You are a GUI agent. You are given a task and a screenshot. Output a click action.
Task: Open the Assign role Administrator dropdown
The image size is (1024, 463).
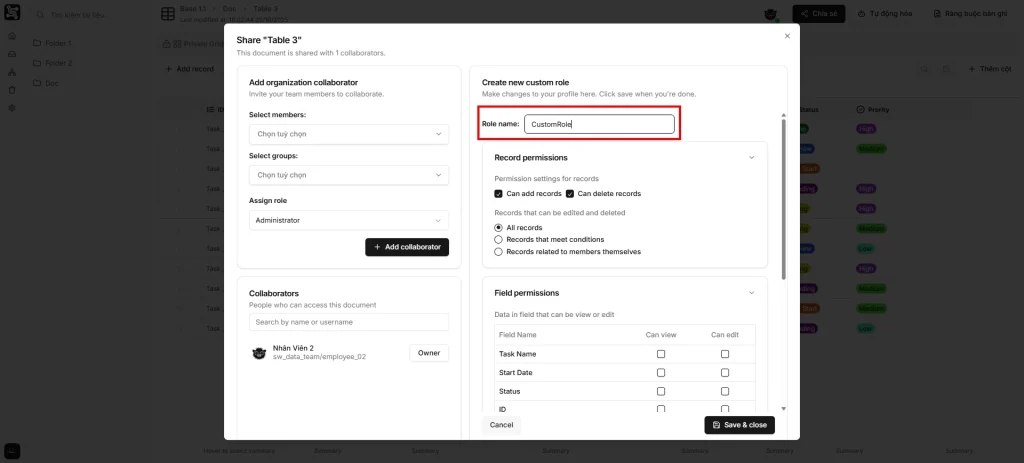pos(348,220)
